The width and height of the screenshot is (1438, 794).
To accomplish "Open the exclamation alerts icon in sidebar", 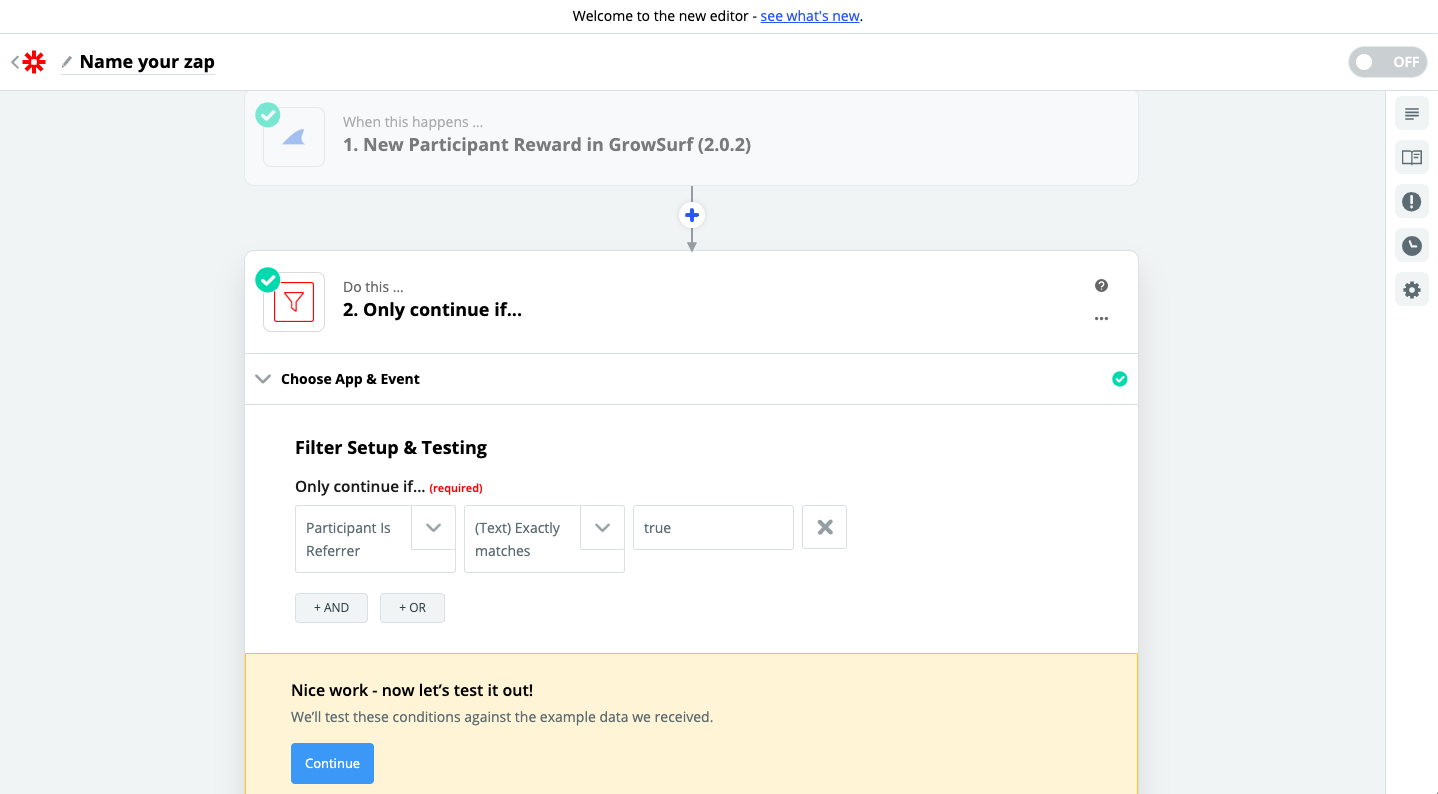I will (1412, 202).
